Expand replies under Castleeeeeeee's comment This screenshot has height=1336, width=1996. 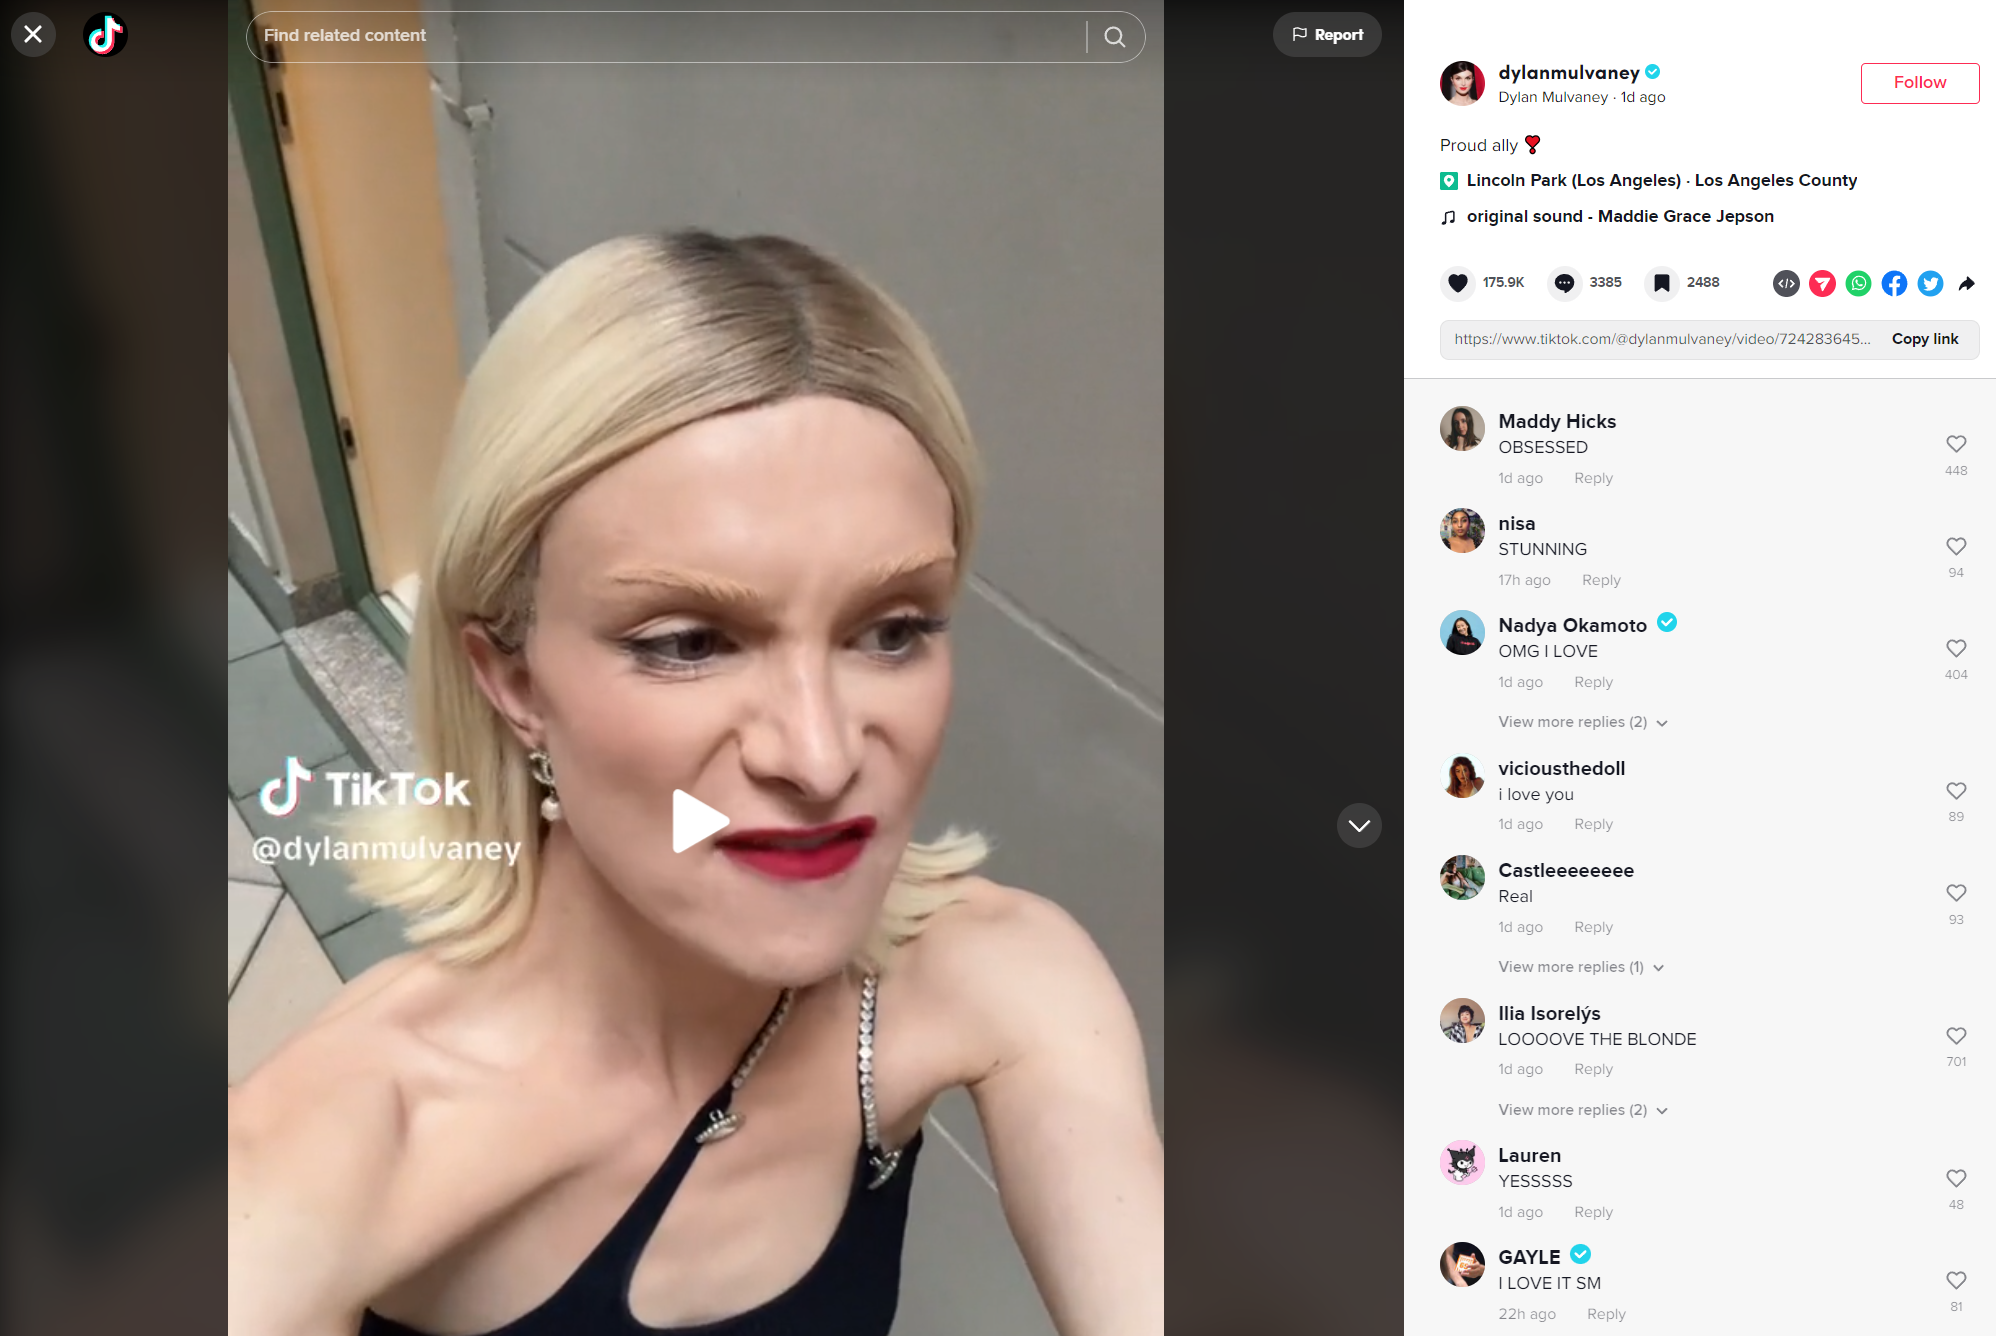coord(1581,967)
